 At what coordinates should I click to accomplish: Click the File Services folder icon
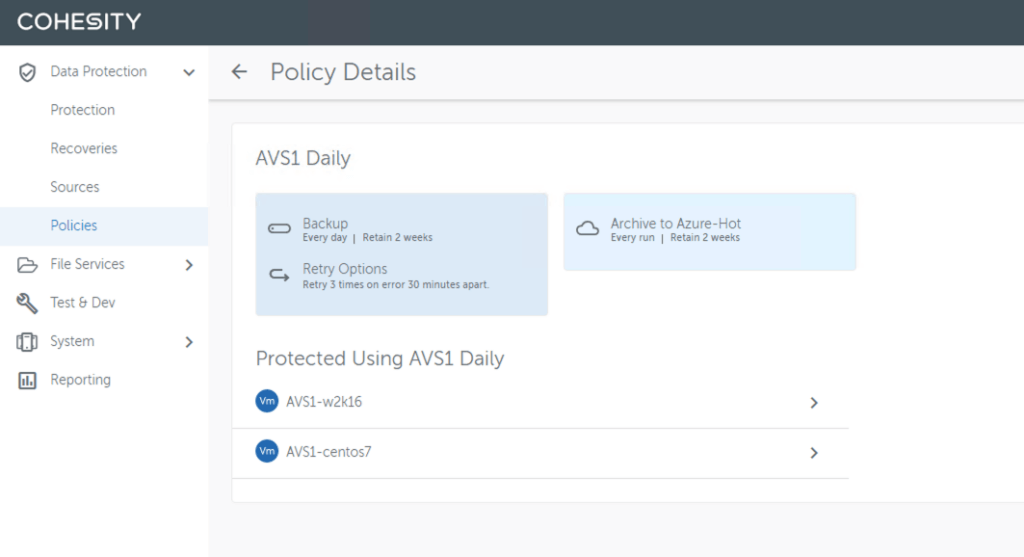(x=28, y=265)
